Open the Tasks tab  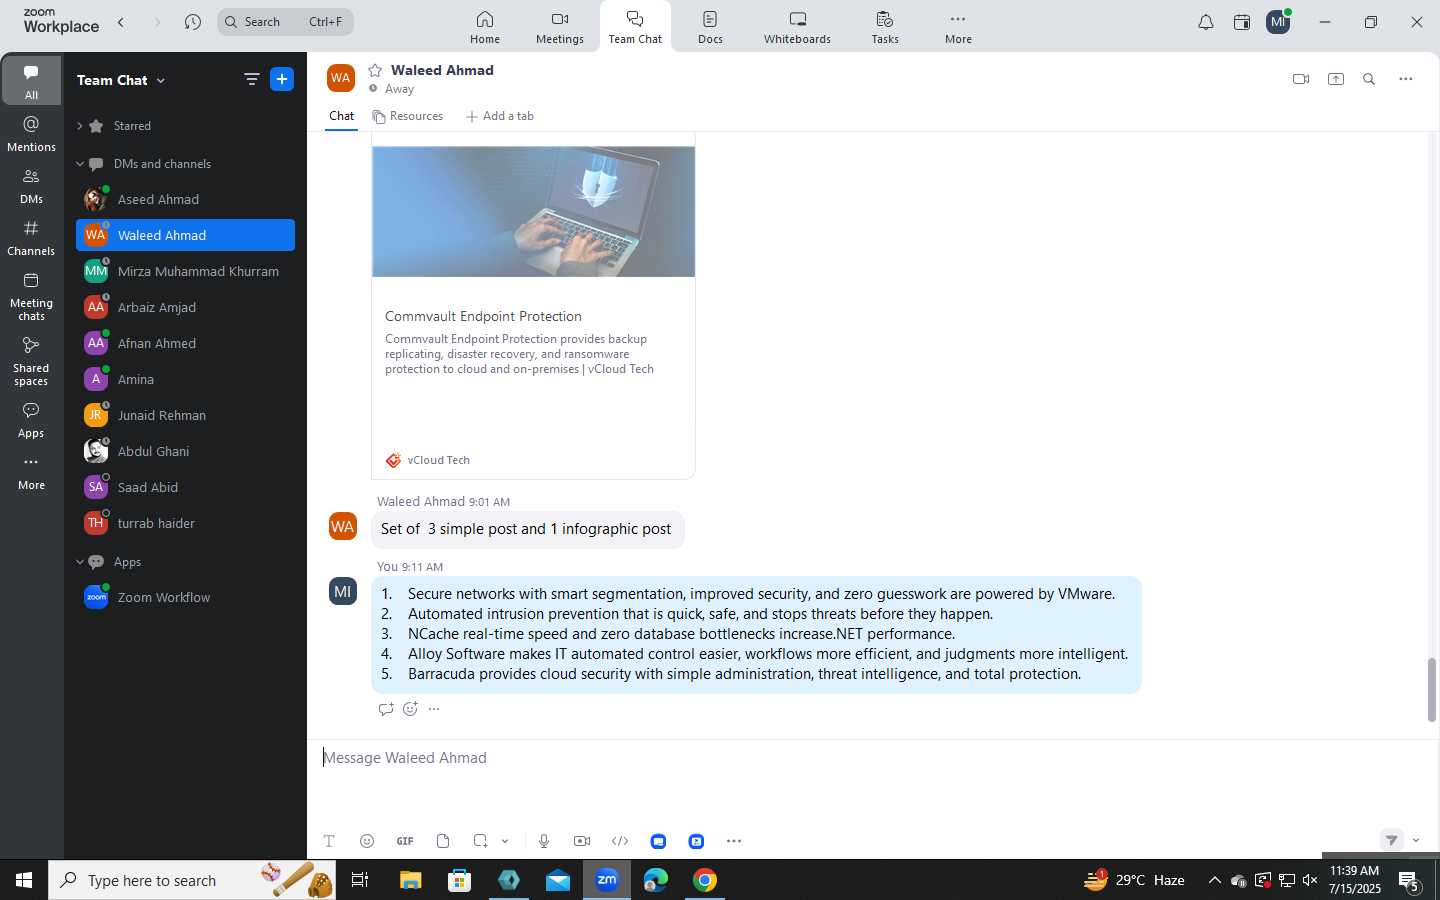[884, 28]
